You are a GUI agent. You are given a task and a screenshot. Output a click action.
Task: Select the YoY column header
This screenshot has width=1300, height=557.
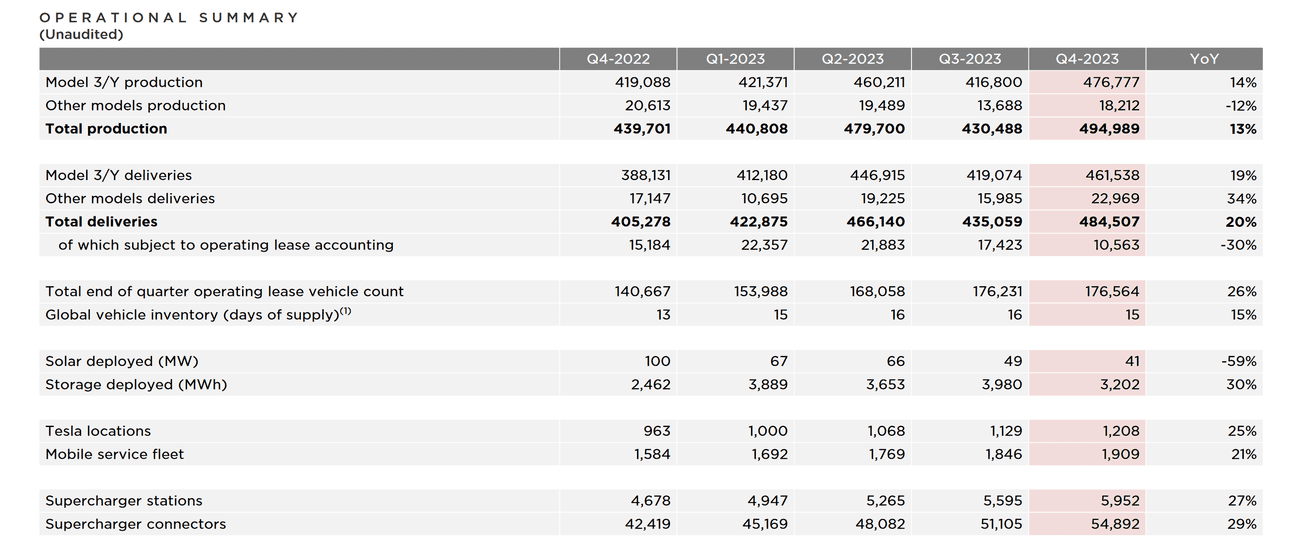click(x=1204, y=59)
